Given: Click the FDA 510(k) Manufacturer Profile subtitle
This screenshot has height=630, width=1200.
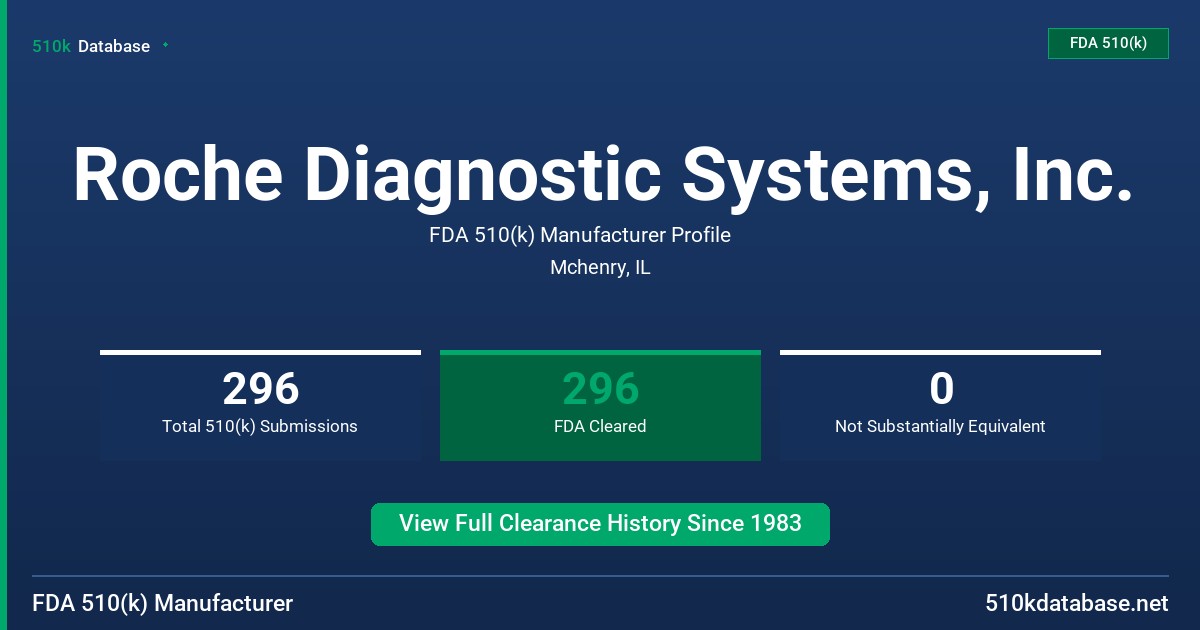Looking at the screenshot, I should pyautogui.click(x=580, y=235).
